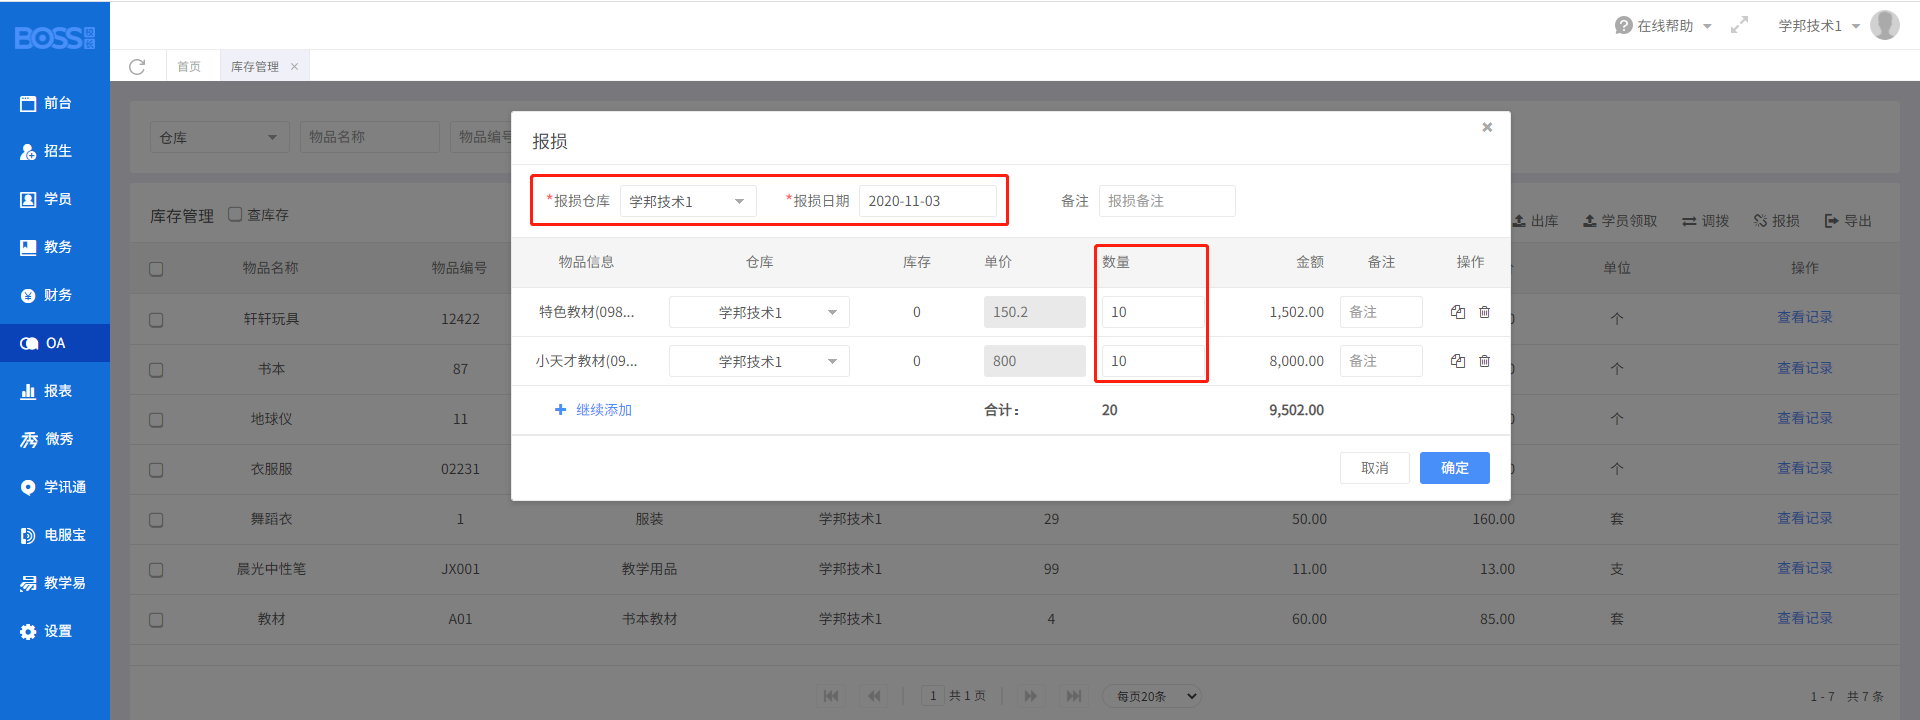This screenshot has height=720, width=1920.
Task: Check the 舞蹈衣 row checkbox
Action: [156, 520]
